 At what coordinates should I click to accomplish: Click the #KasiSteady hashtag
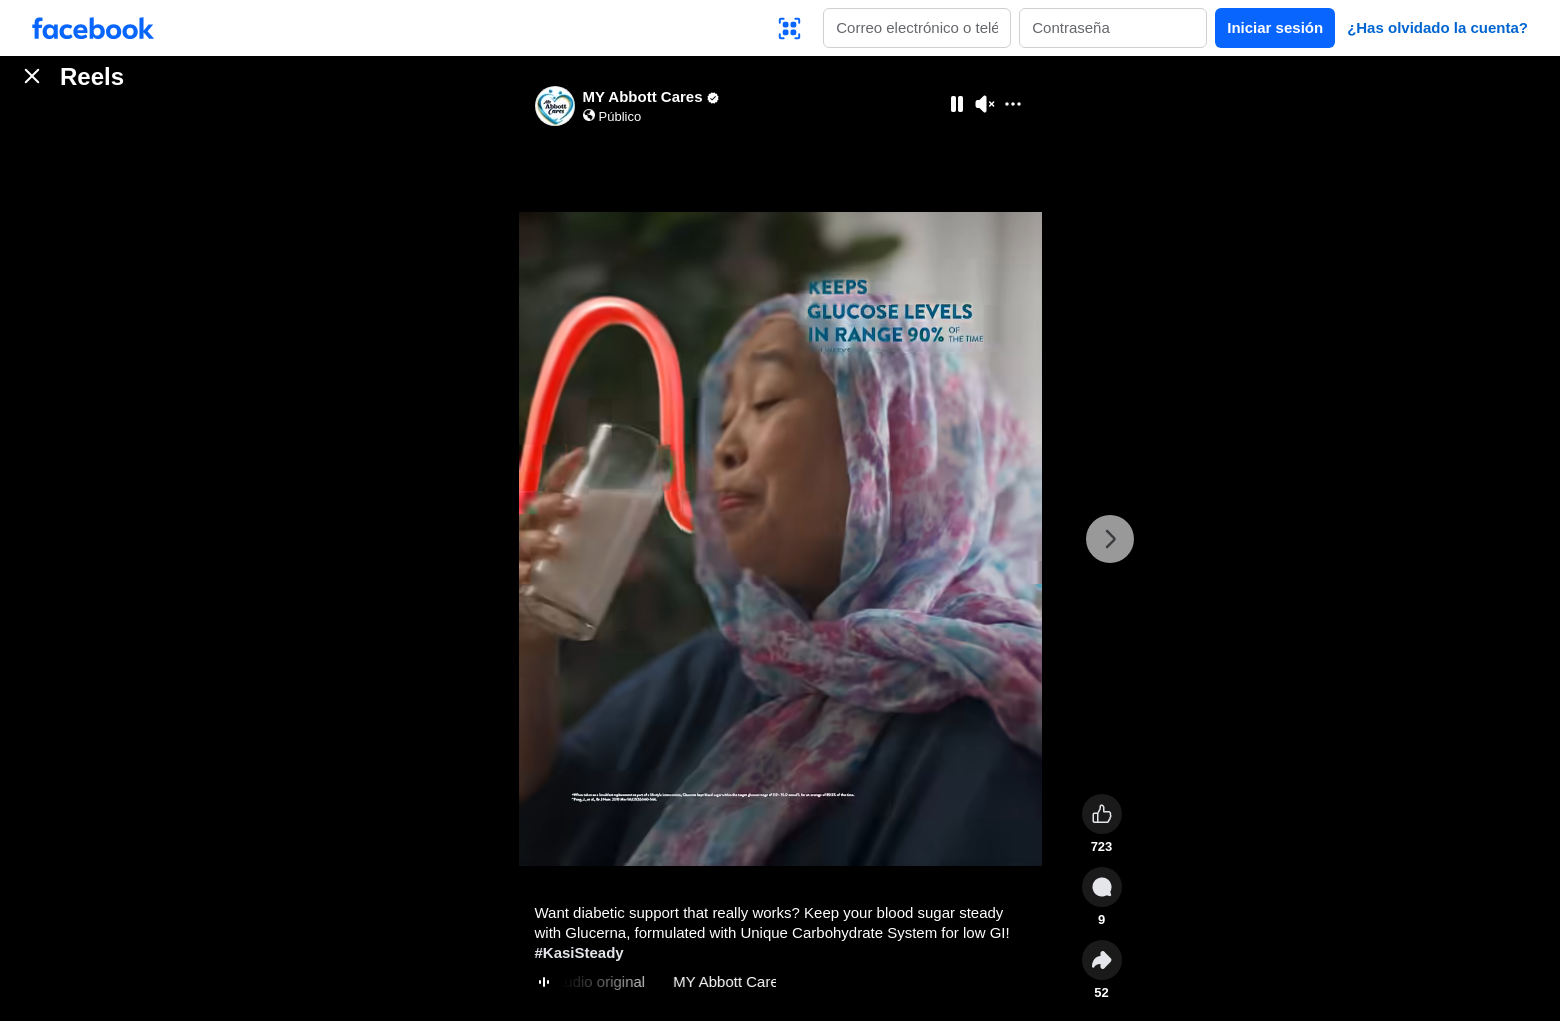[x=579, y=953]
